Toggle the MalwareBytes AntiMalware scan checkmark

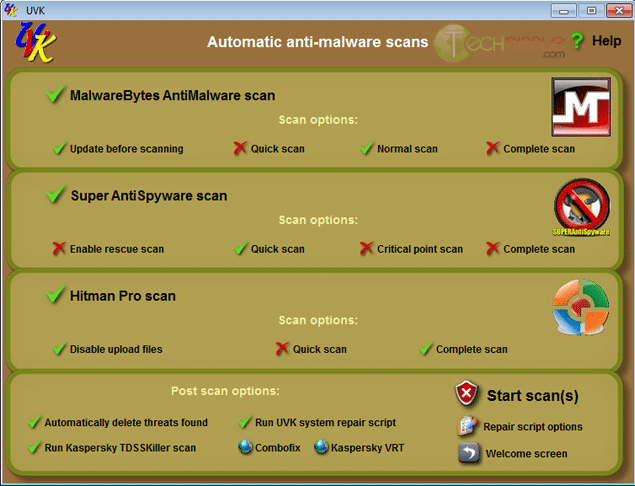(55, 94)
